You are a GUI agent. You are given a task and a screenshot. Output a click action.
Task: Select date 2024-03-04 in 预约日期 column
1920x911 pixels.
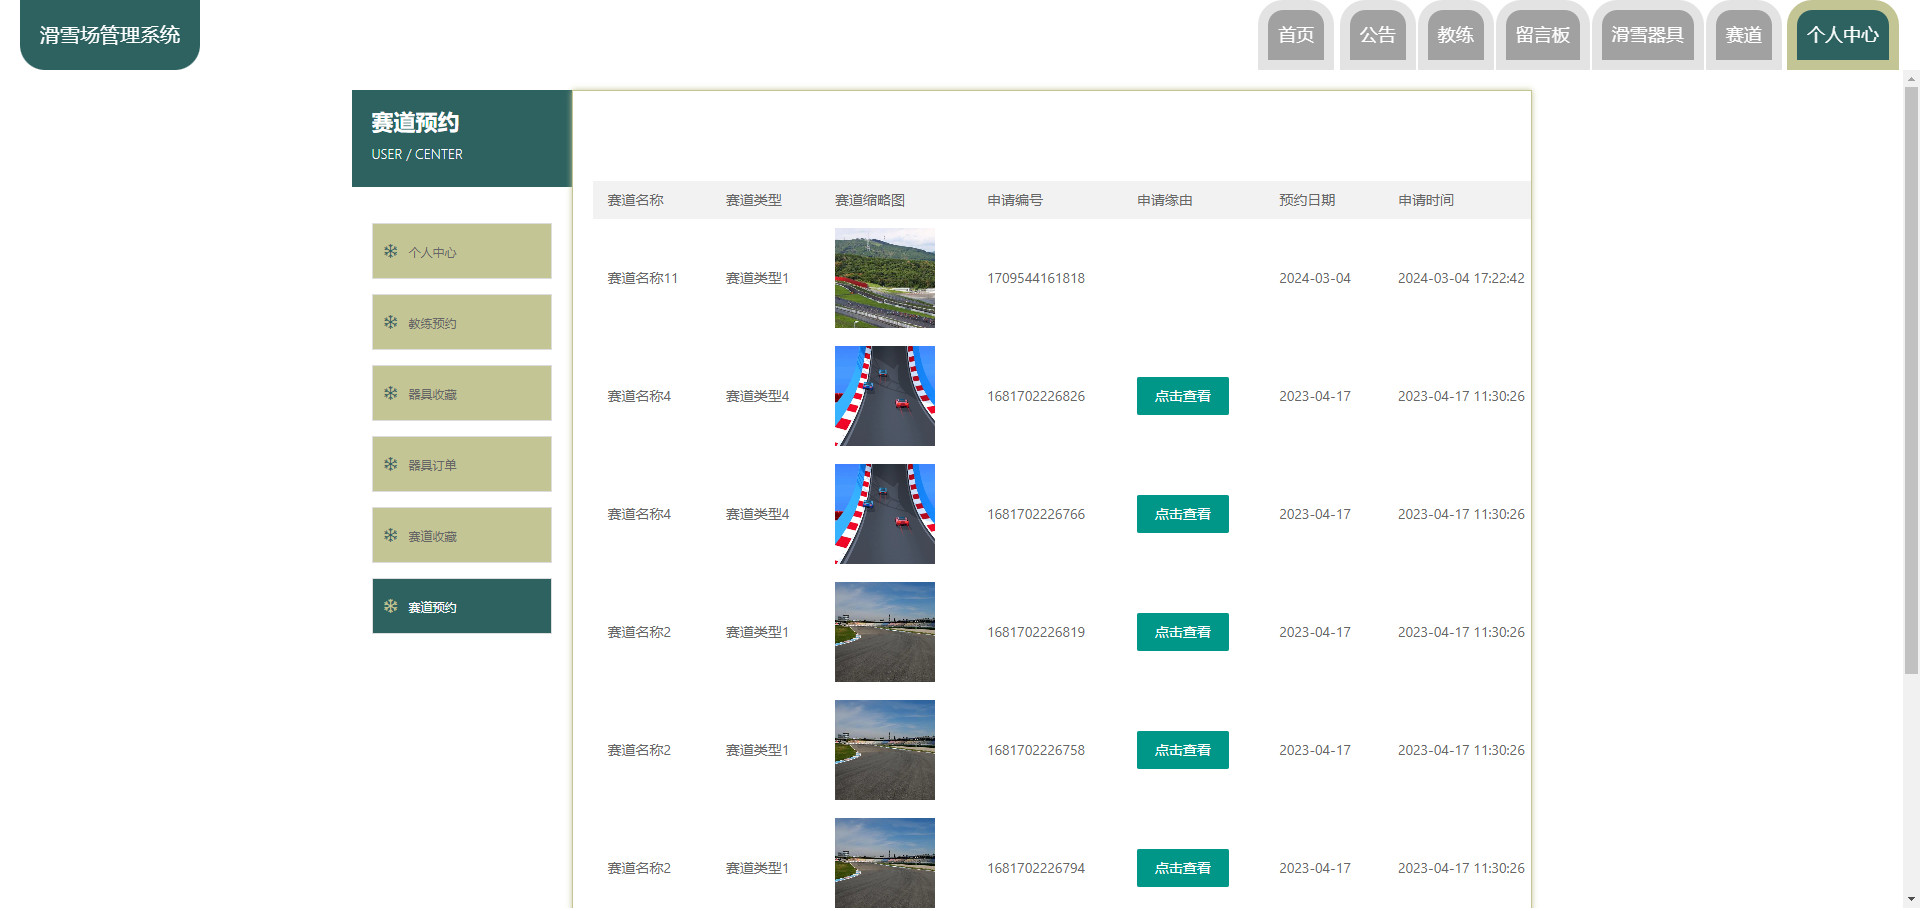coord(1315,278)
